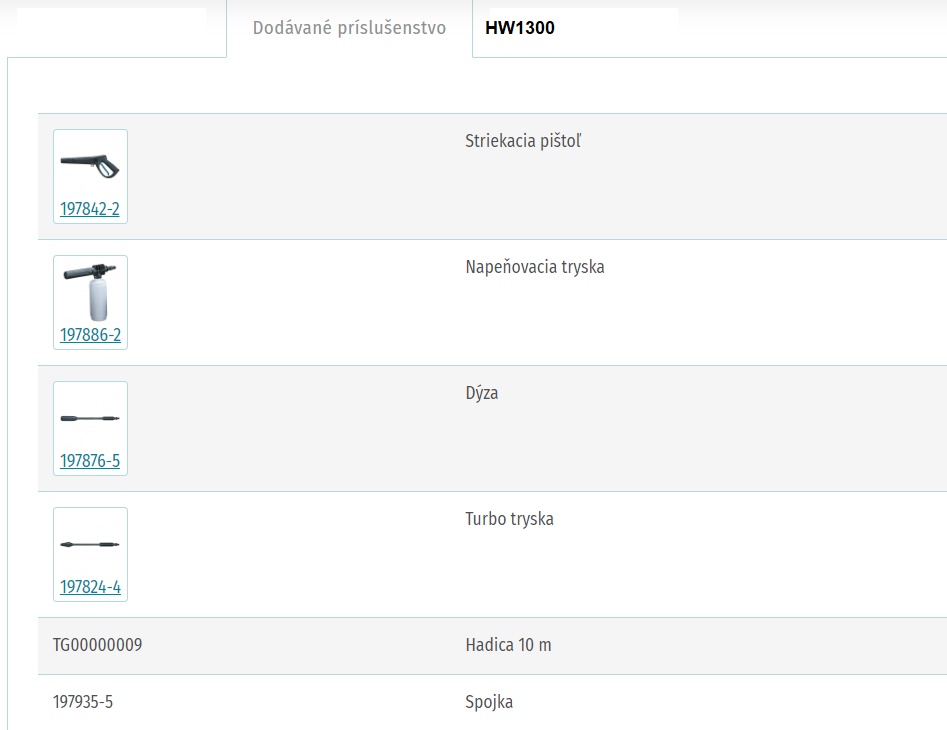Follow the 197876-5 part number link
Image resolution: width=947 pixels, height=730 pixels.
pyautogui.click(x=90, y=461)
